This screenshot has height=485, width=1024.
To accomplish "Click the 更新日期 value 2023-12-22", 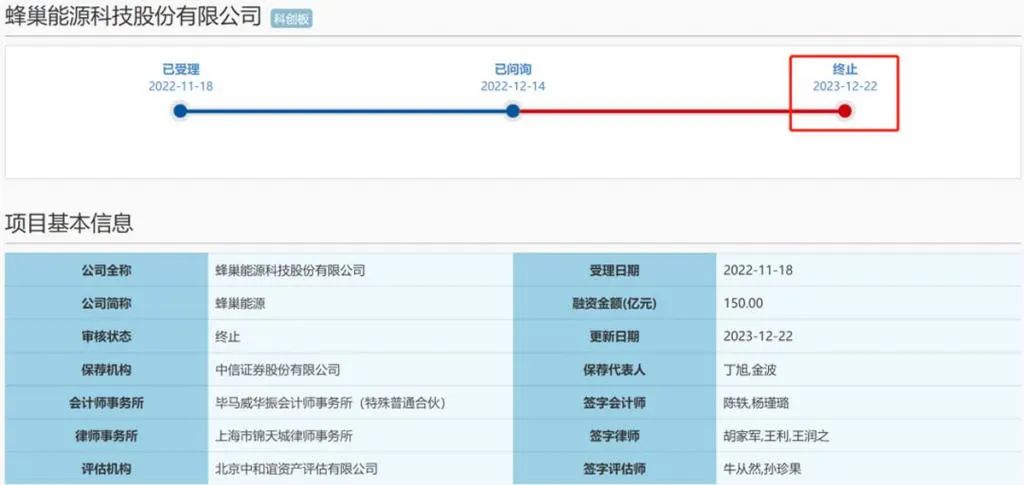I will 758,337.
